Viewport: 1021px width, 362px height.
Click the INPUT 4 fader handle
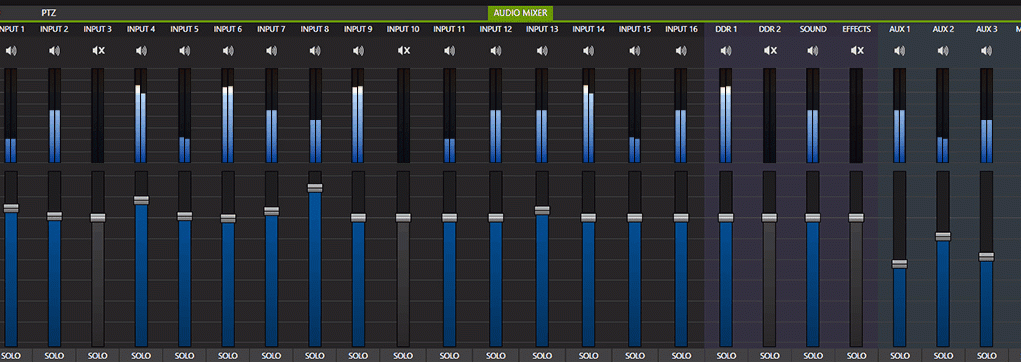pyautogui.click(x=141, y=201)
